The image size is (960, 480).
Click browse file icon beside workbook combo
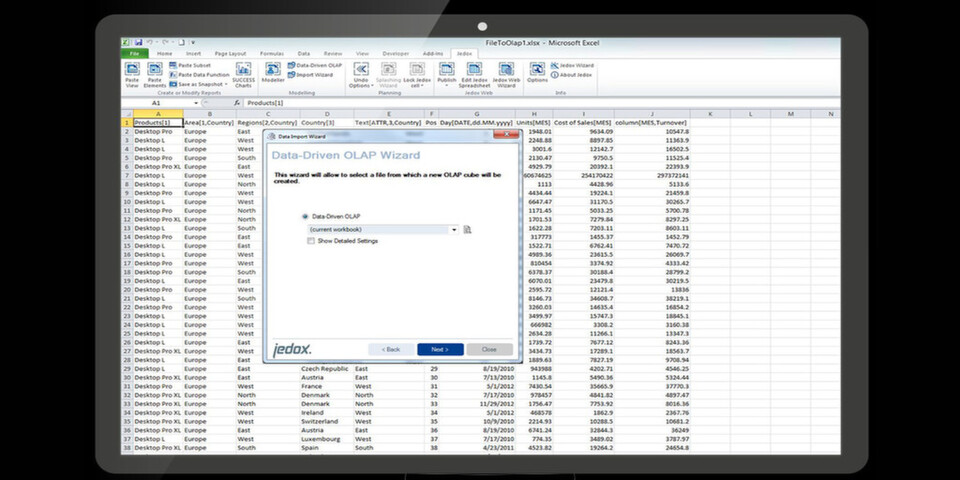coord(467,230)
